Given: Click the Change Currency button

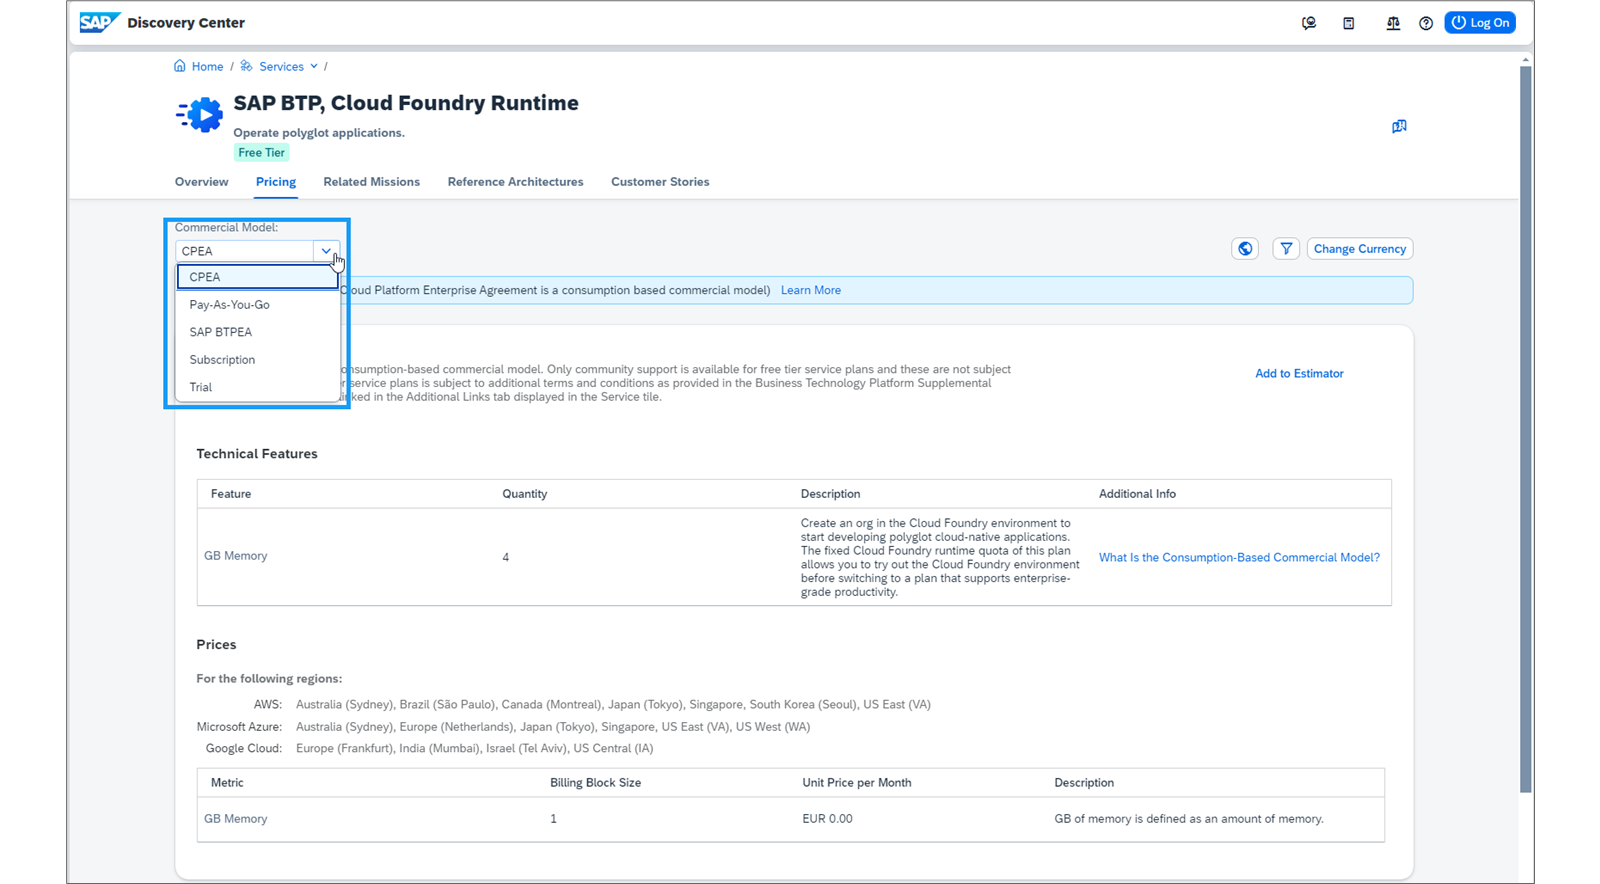Looking at the screenshot, I should 1360,249.
